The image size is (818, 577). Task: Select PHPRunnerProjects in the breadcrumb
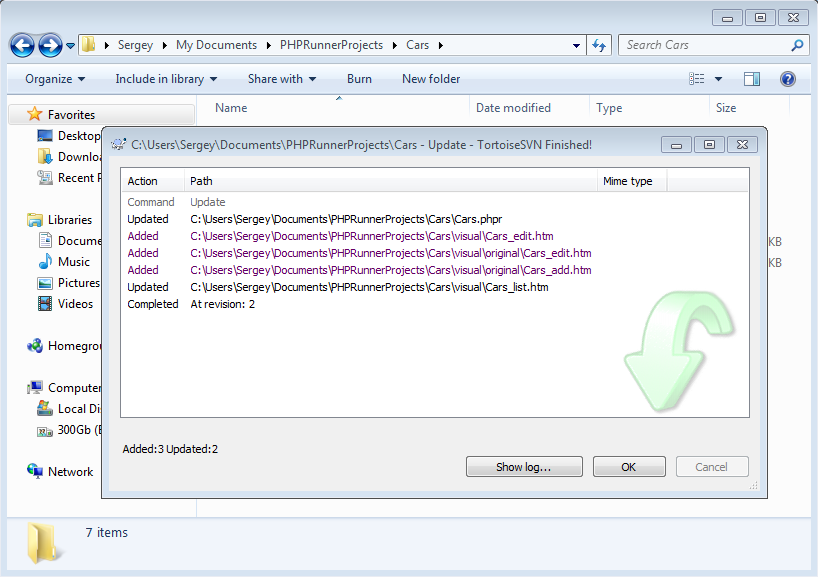[x=331, y=45]
